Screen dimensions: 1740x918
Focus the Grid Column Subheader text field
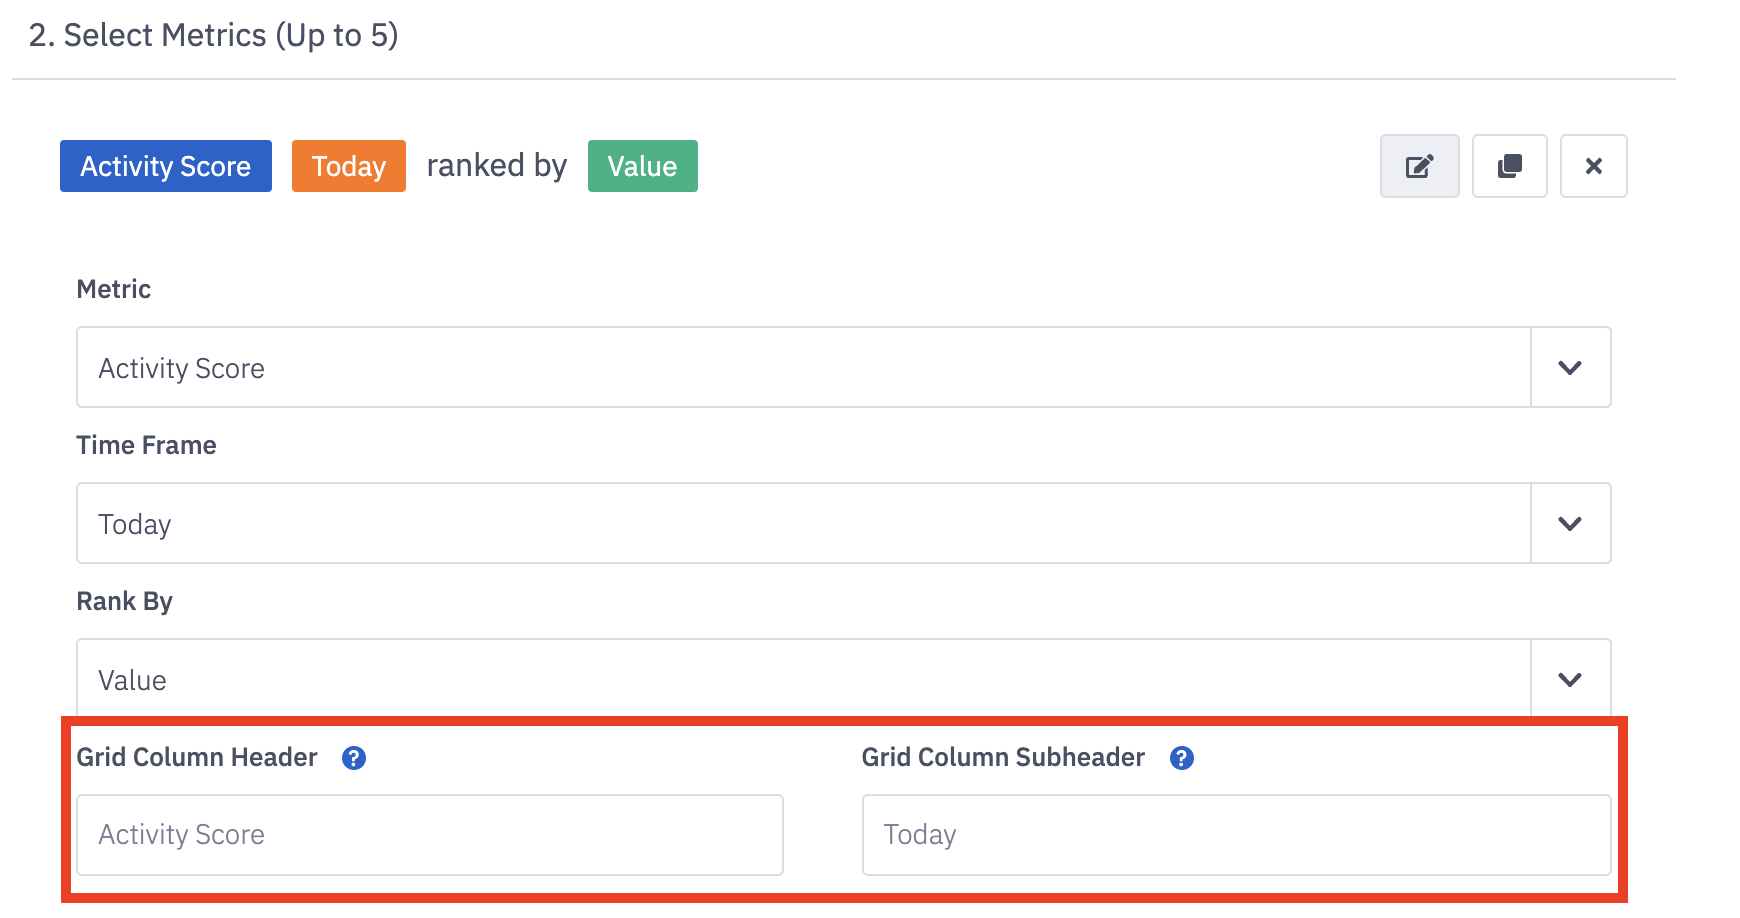[1236, 835]
